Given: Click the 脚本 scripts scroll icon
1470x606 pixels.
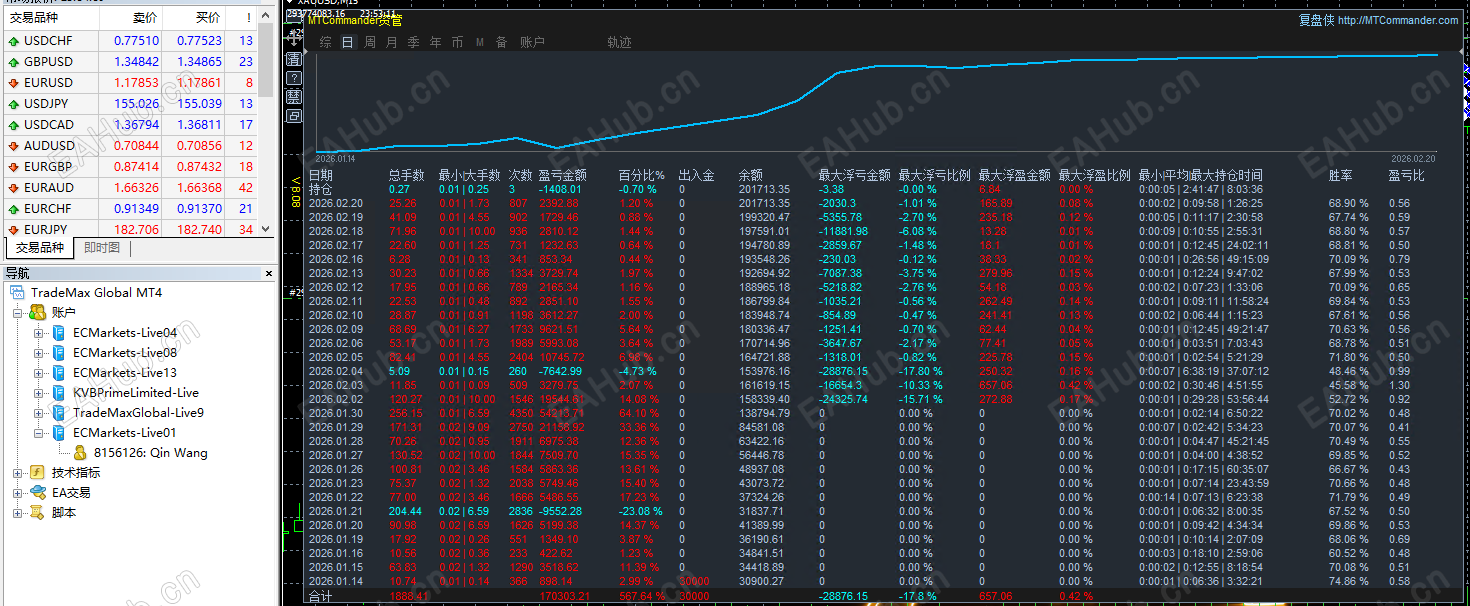Looking at the screenshot, I should click(x=37, y=512).
